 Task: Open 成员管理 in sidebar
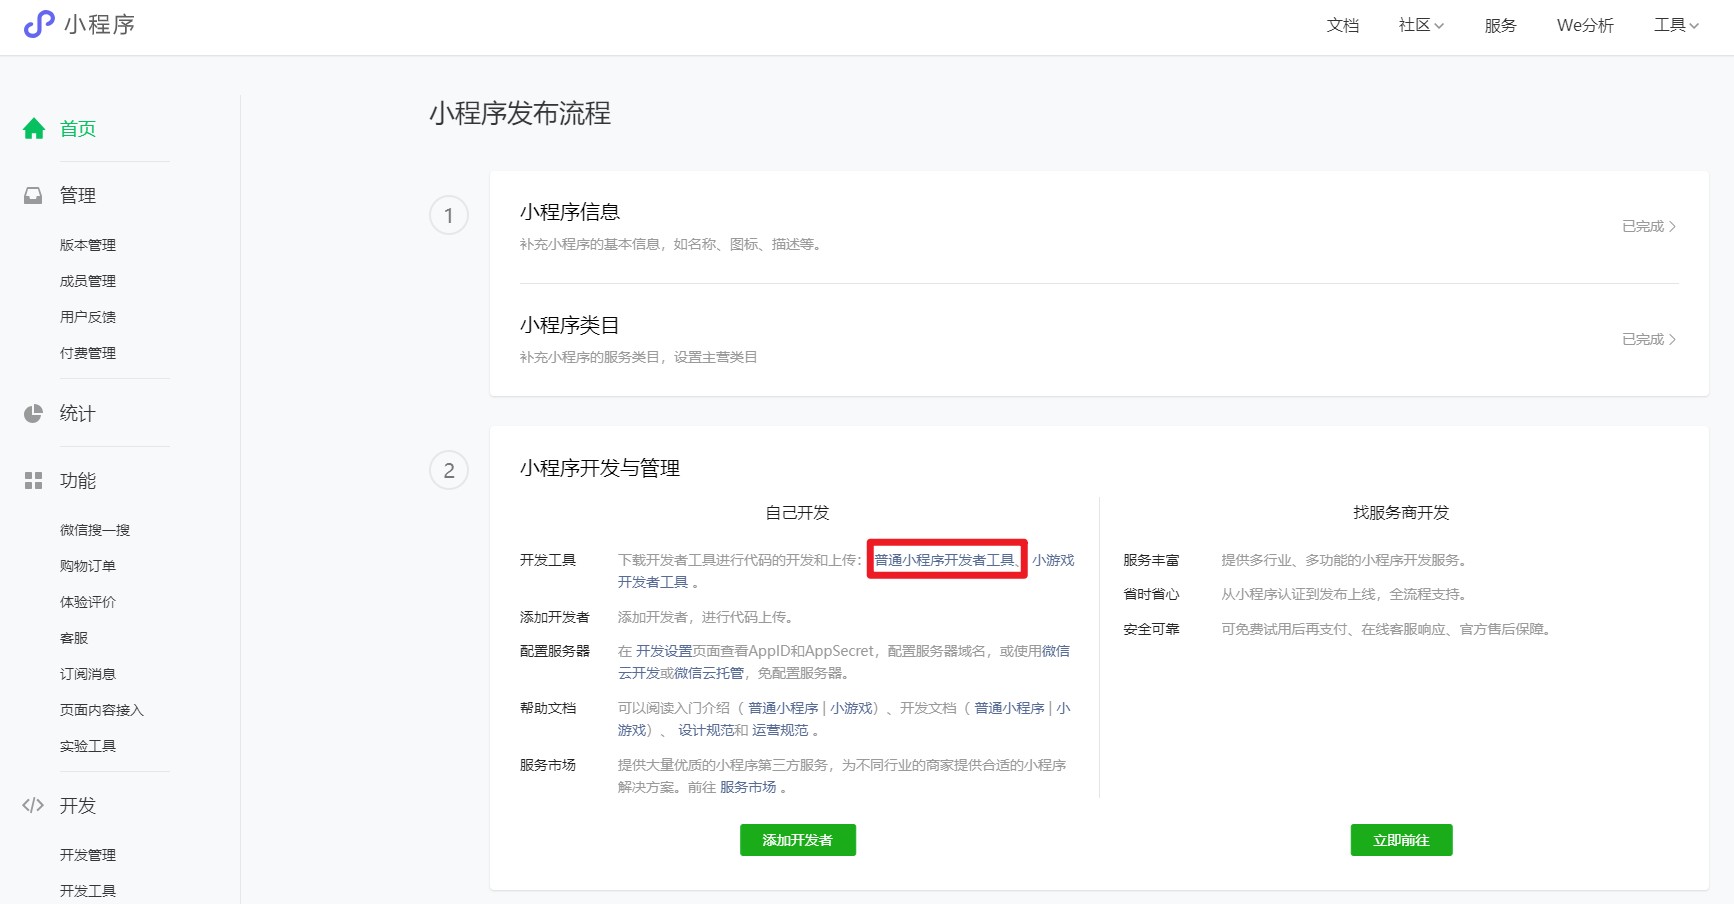[88, 281]
